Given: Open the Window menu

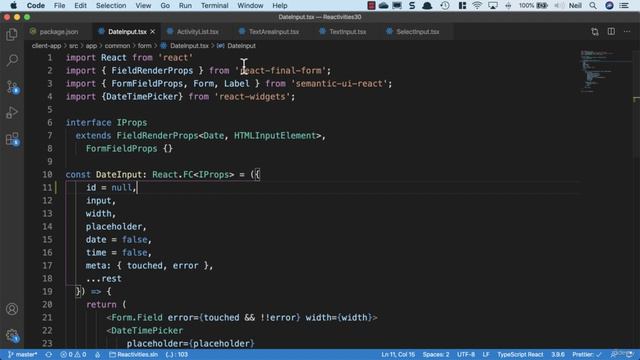Looking at the screenshot, I should (250, 6).
